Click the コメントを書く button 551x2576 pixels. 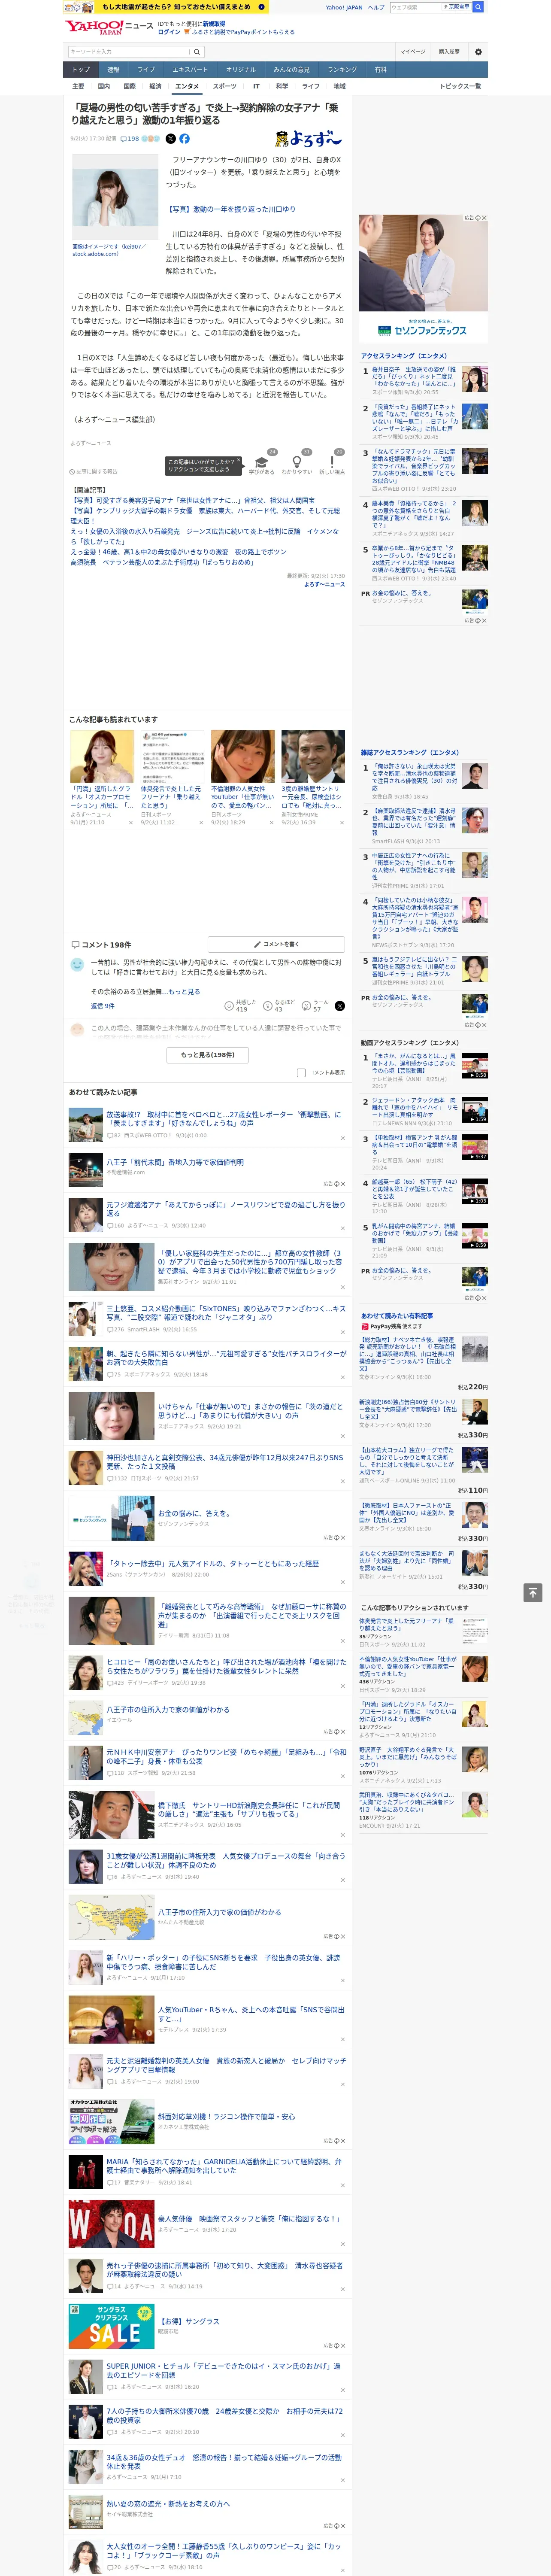click(276, 944)
